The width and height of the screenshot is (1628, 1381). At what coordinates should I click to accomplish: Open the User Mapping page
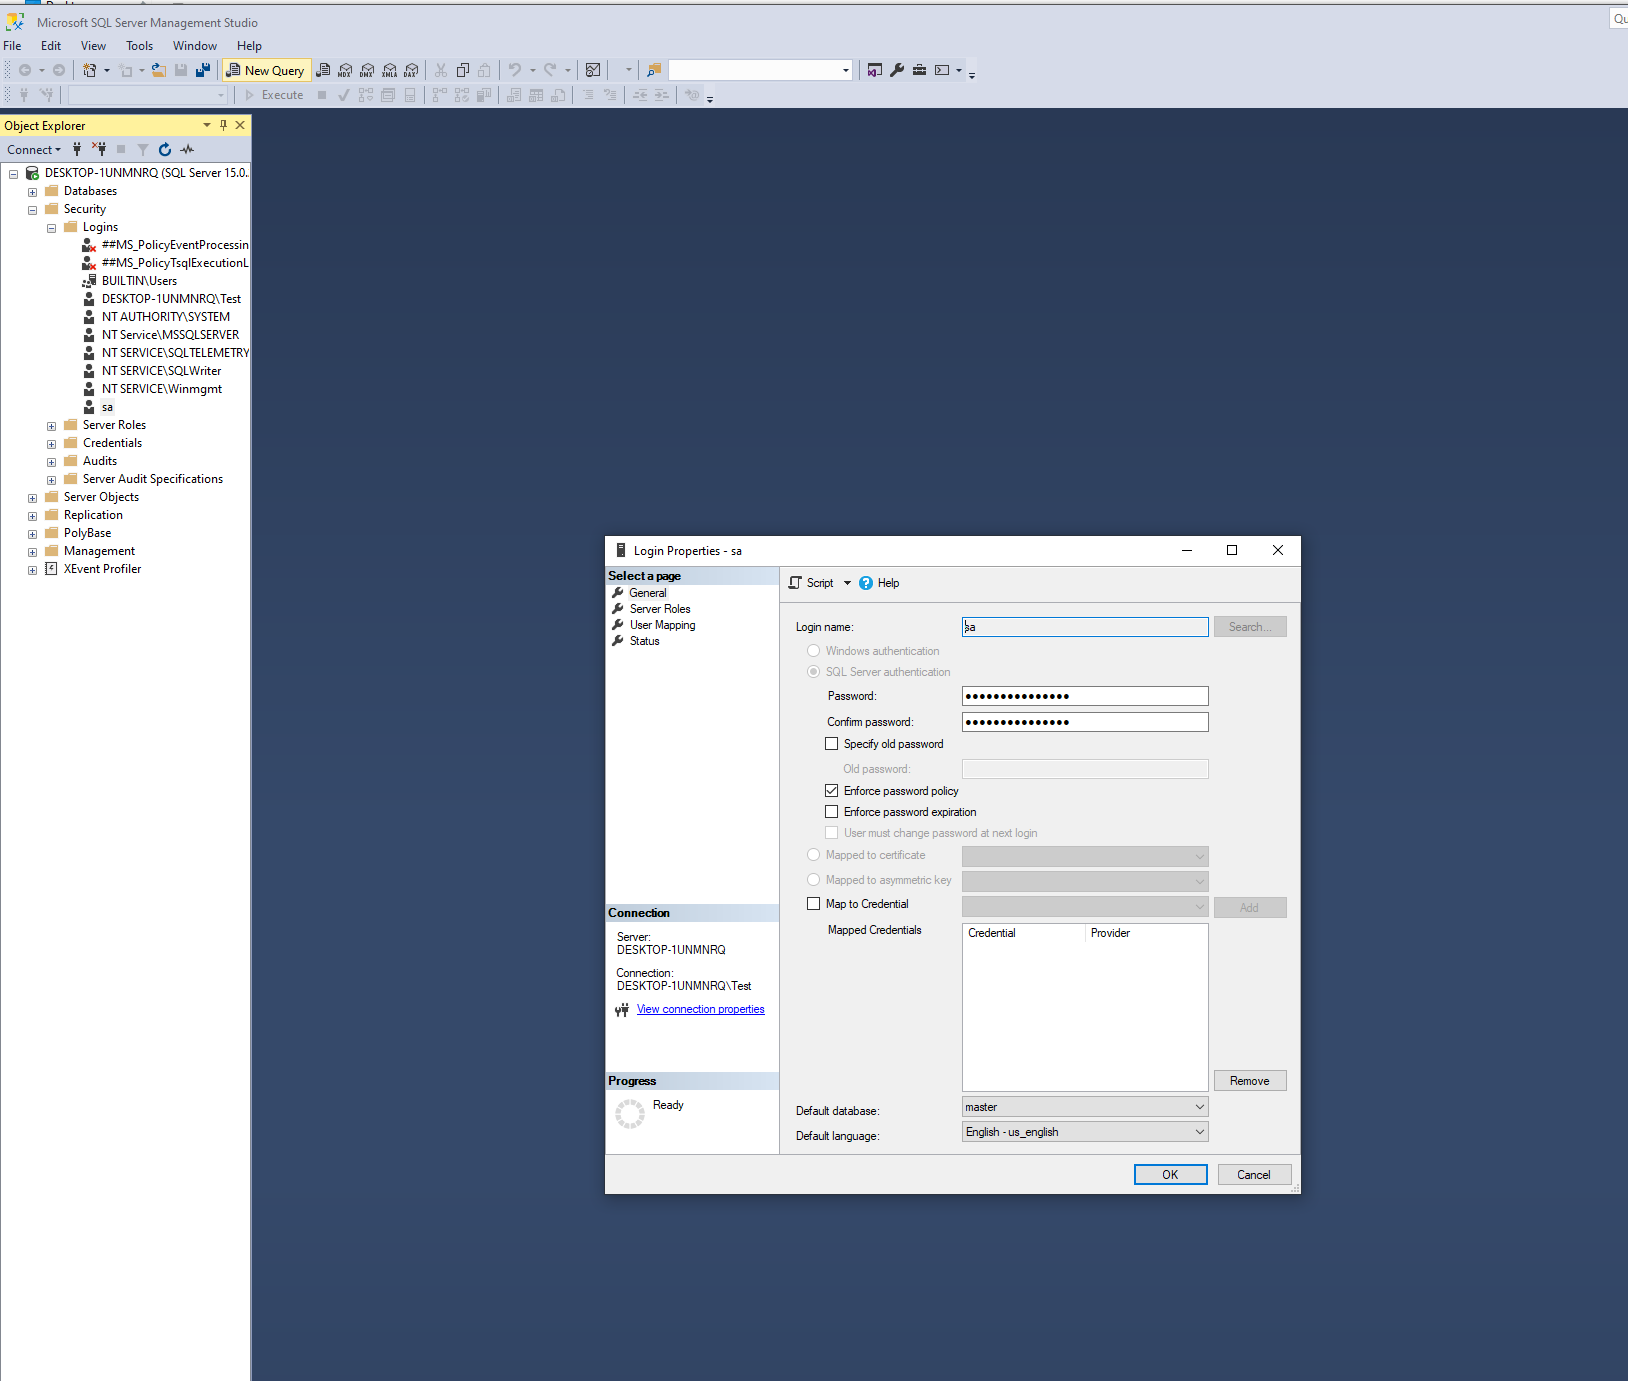point(662,625)
